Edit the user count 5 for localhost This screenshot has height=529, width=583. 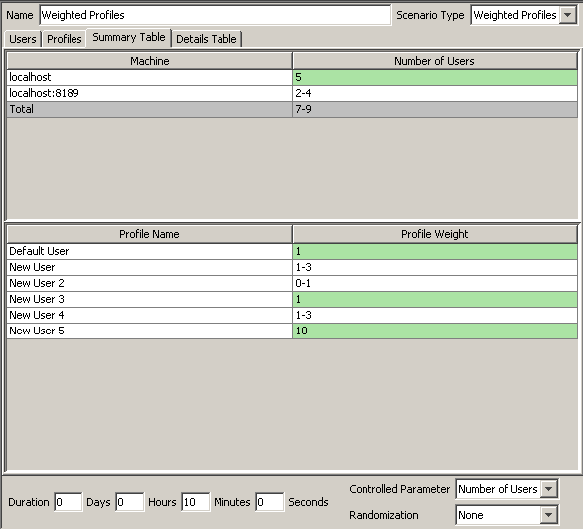(435, 77)
